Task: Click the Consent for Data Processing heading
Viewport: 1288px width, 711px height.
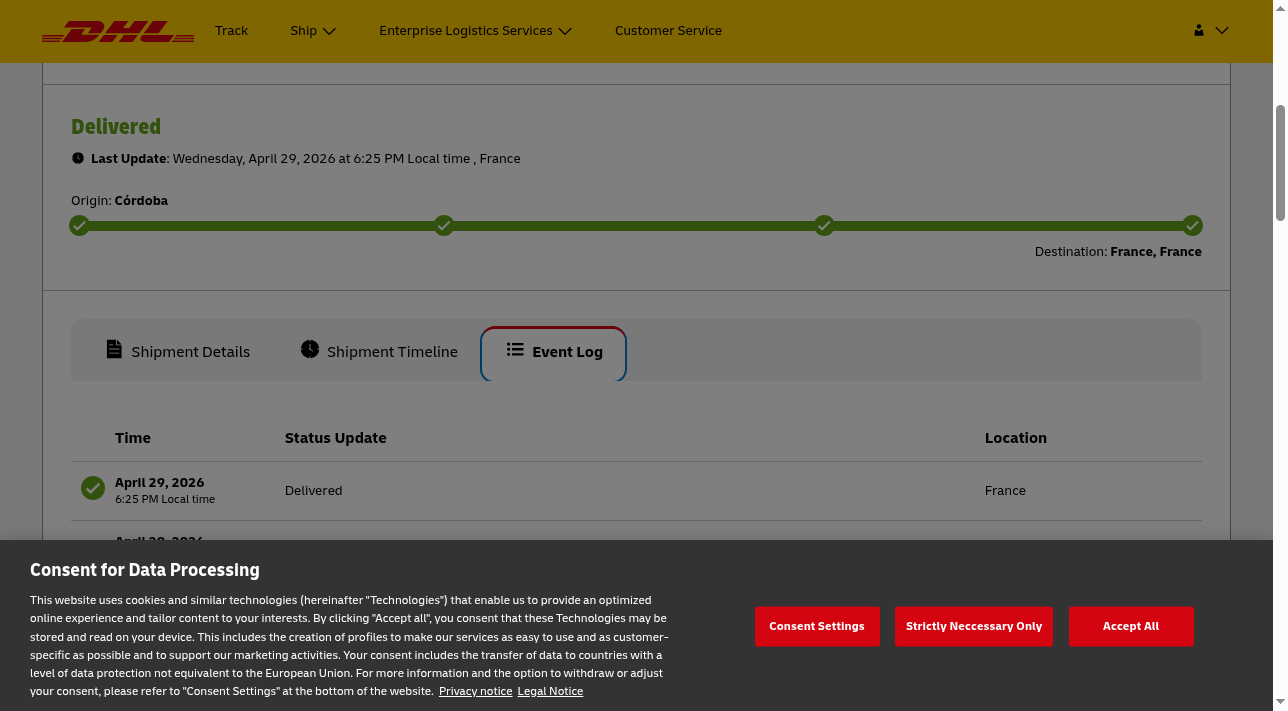Action: [145, 570]
